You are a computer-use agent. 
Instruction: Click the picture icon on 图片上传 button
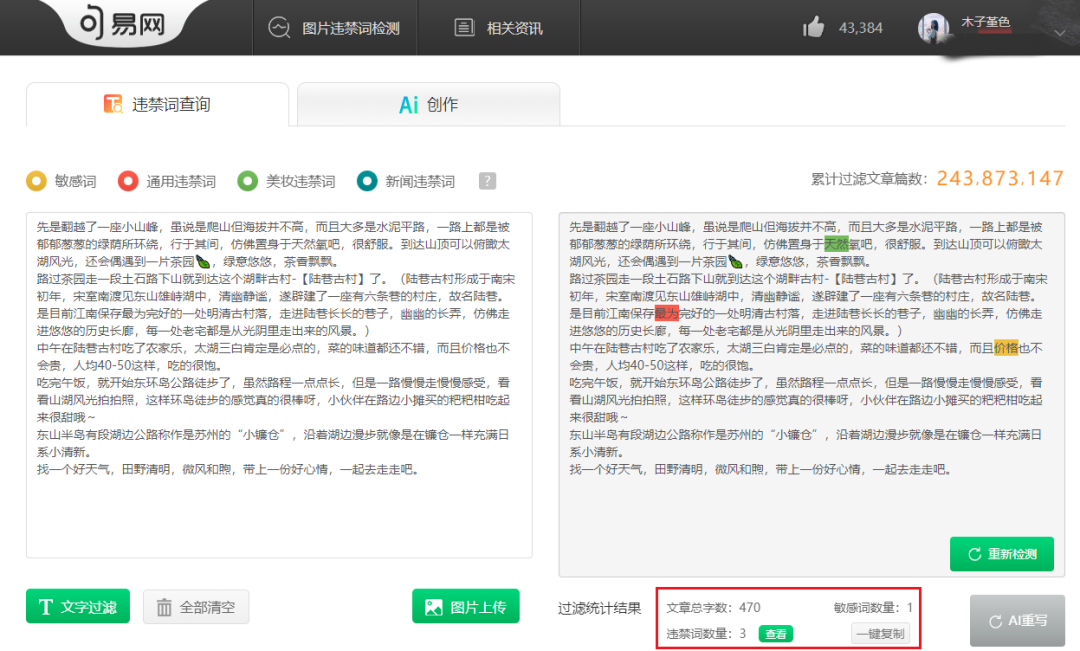(434, 606)
